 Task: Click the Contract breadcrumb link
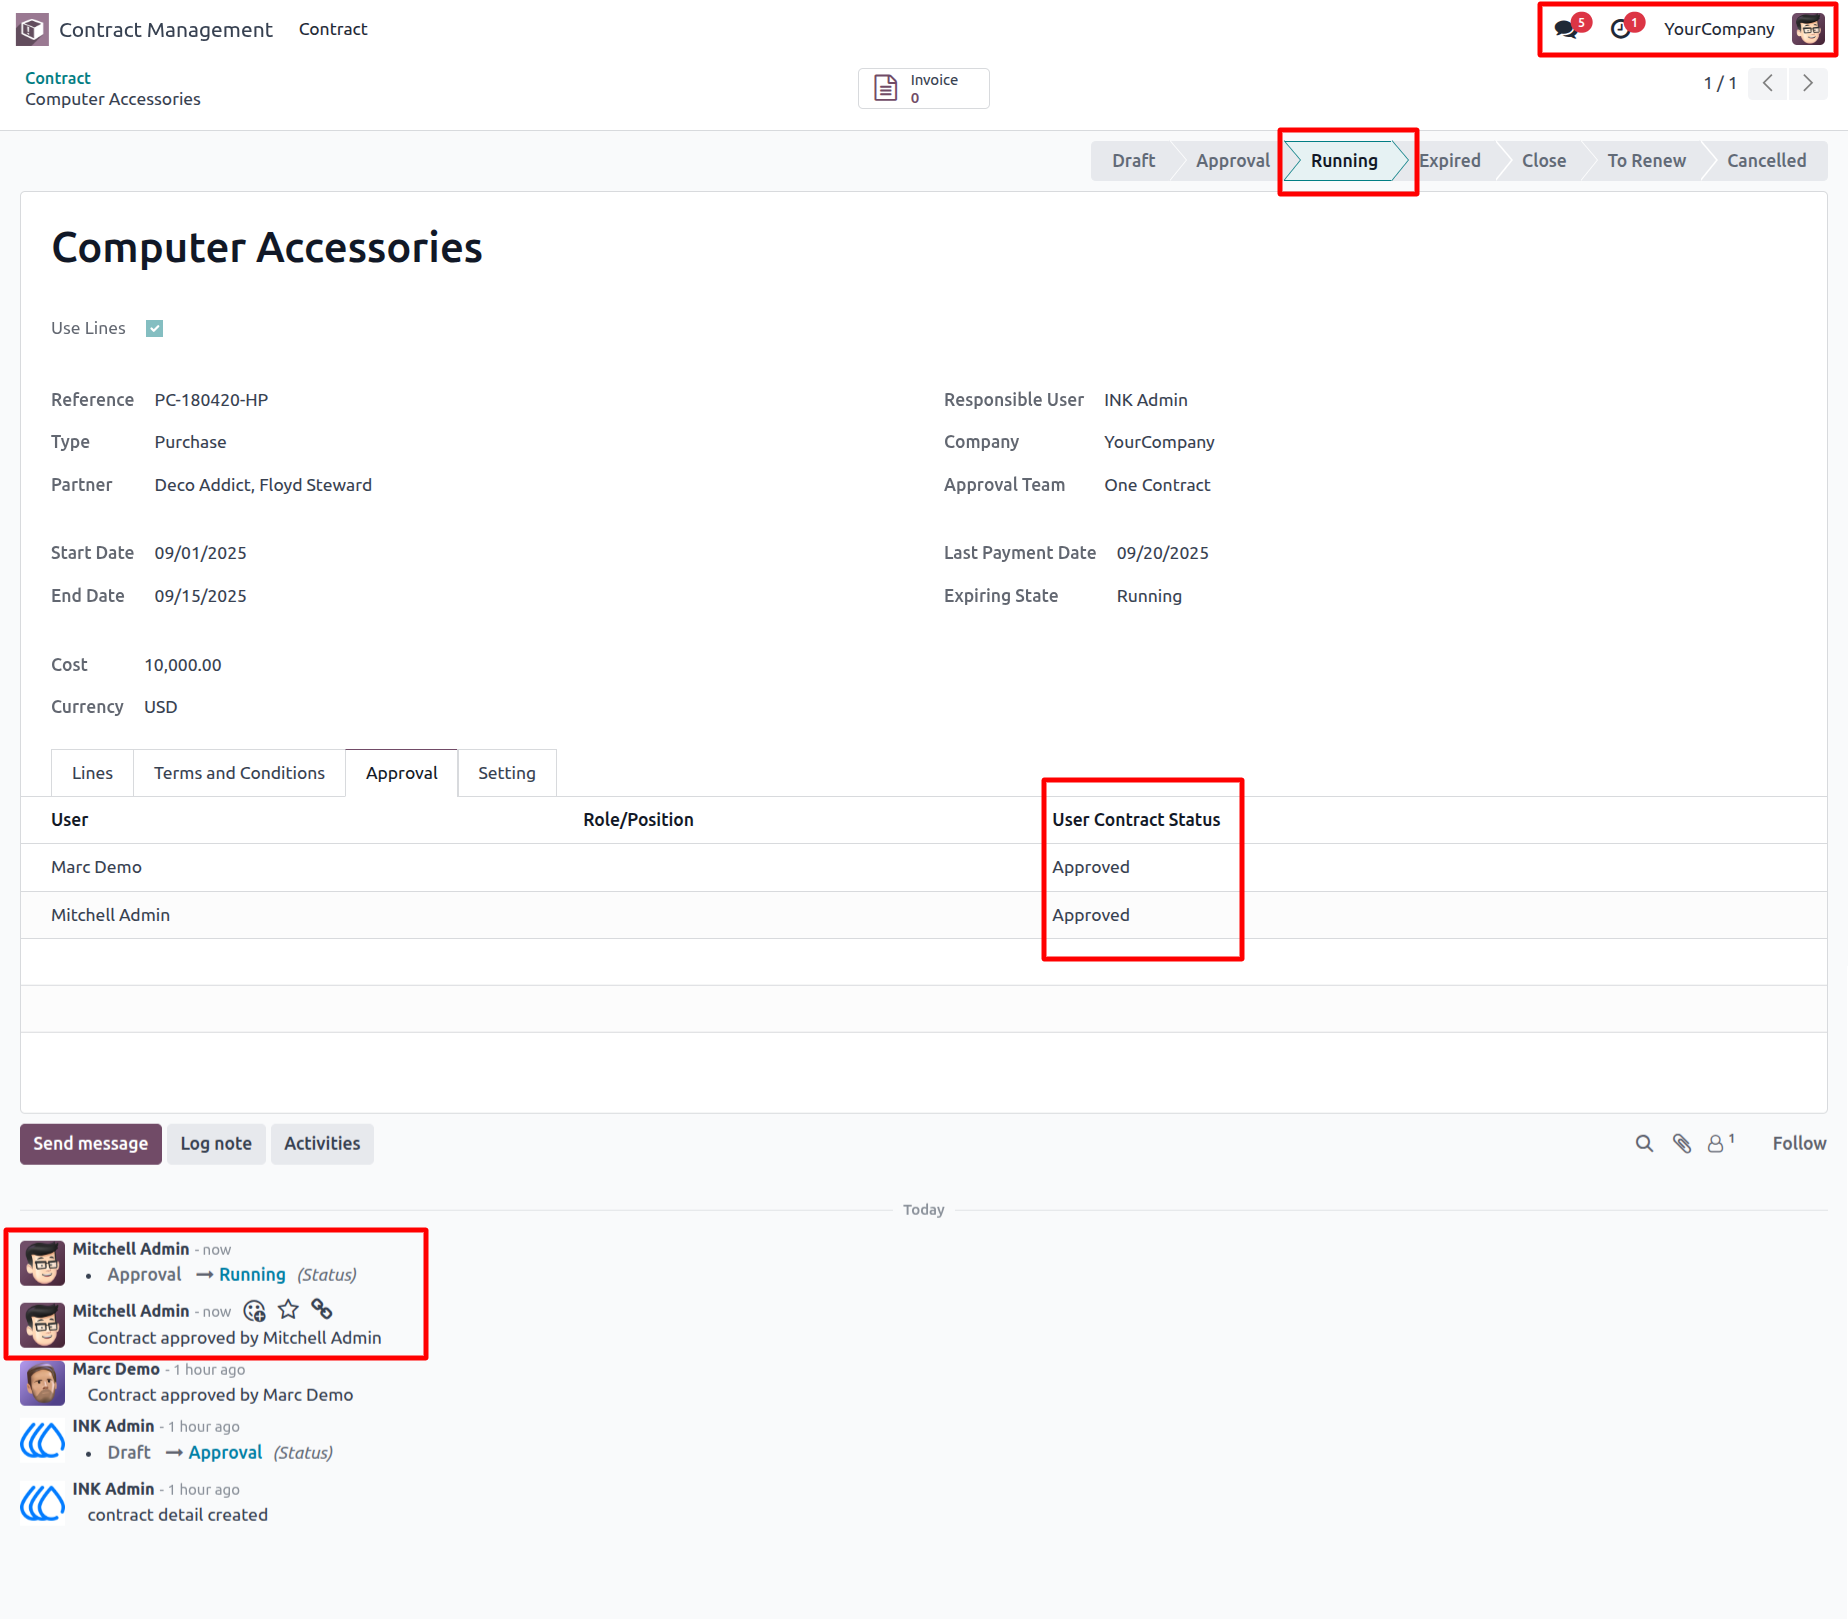pyautogui.click(x=58, y=78)
